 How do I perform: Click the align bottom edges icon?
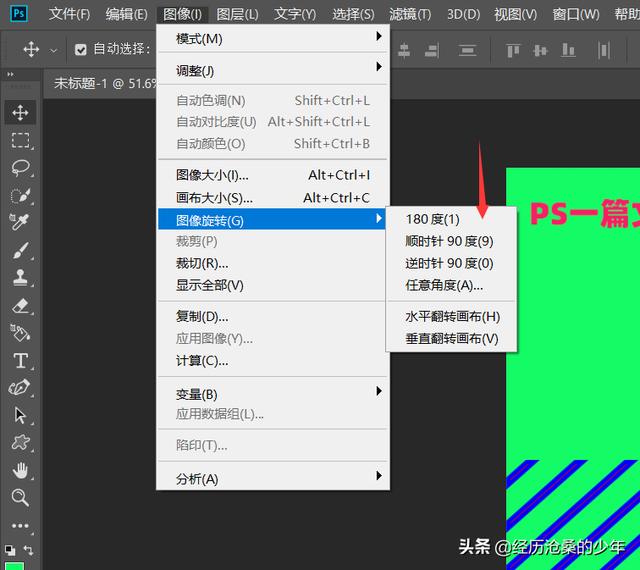click(x=568, y=50)
